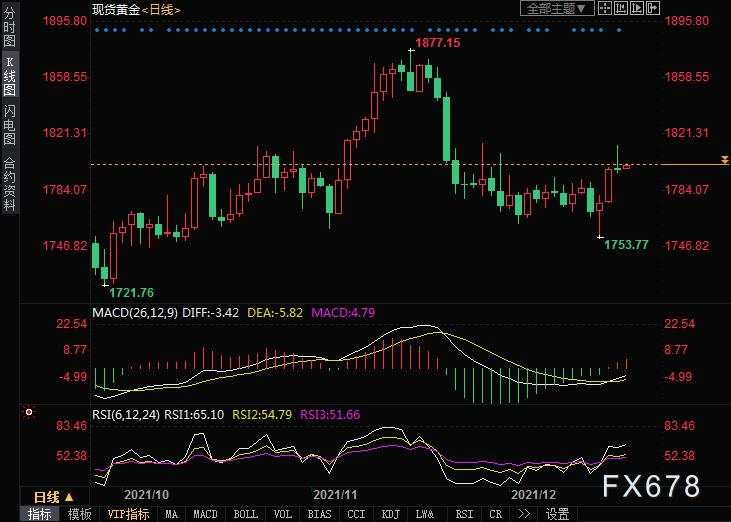Screen dimensions: 731x522
Task: Click the 1877.15 high price label
Action: coord(437,43)
